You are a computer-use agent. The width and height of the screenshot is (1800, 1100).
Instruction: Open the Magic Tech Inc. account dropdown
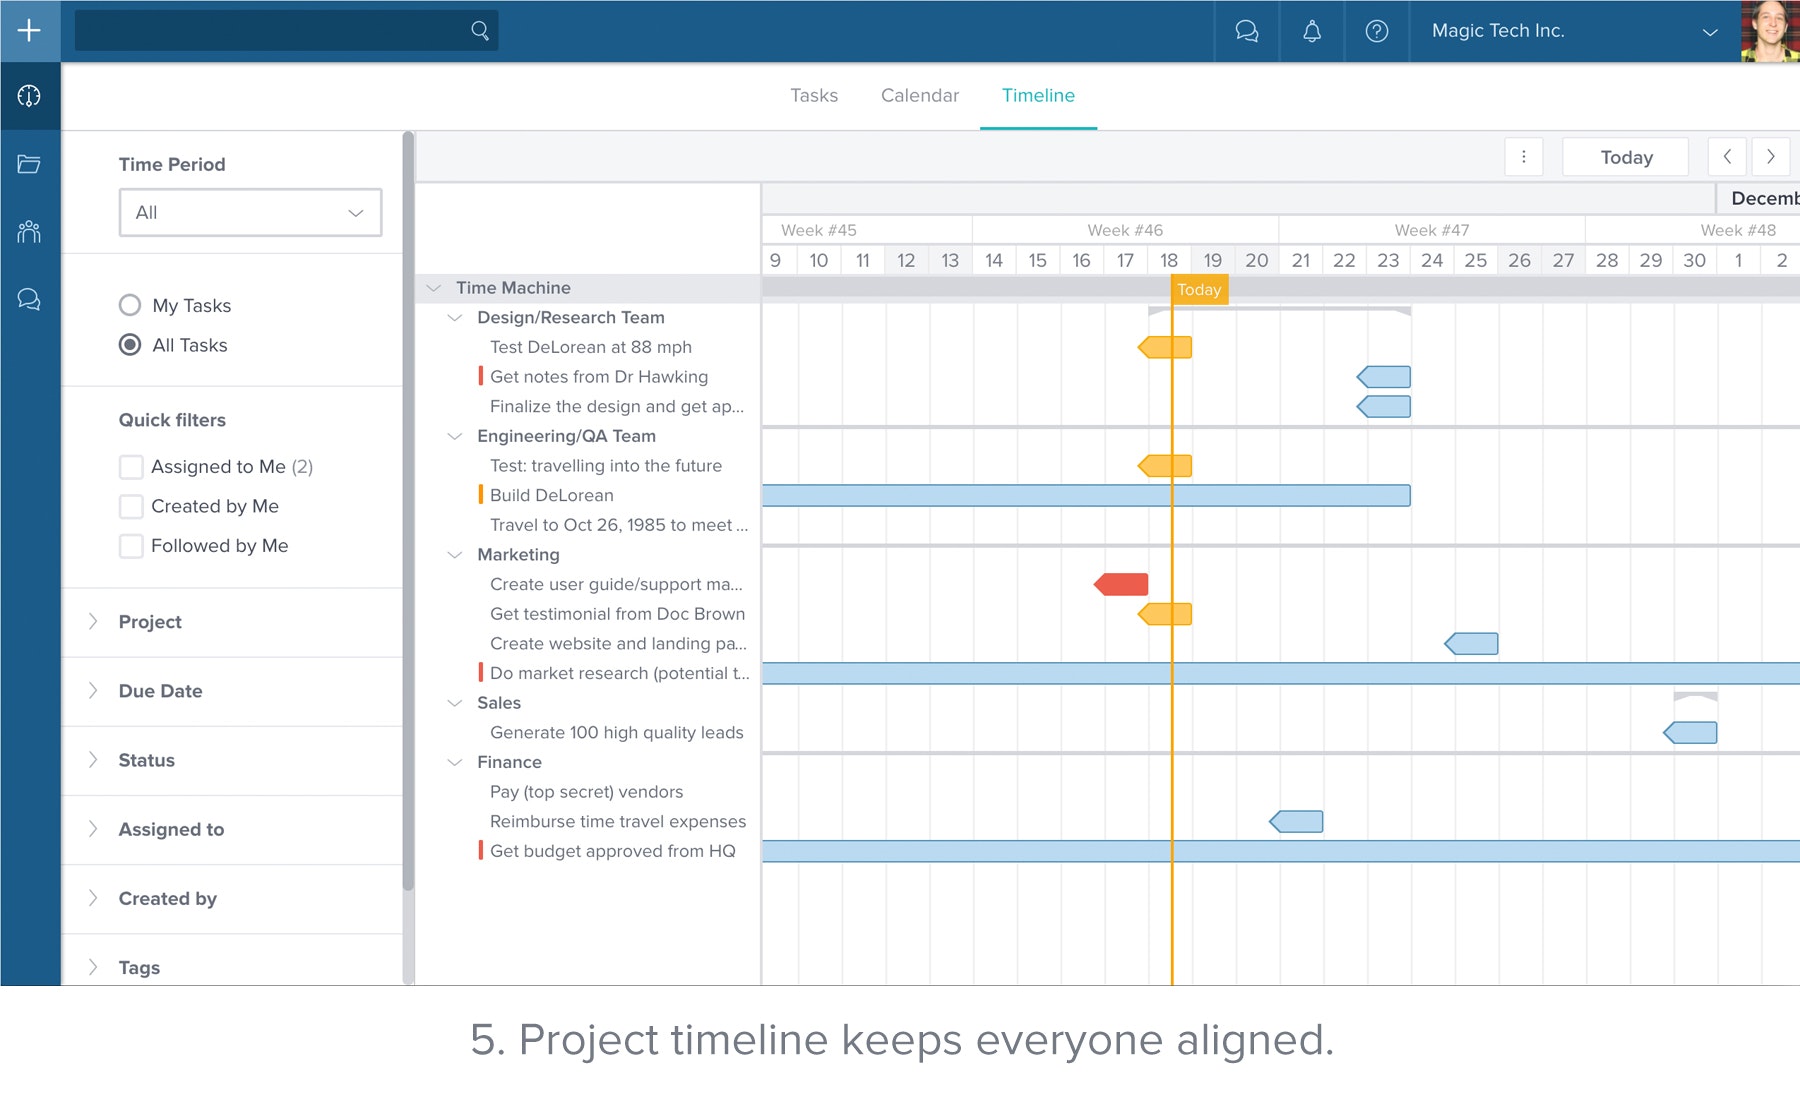(x=1575, y=31)
